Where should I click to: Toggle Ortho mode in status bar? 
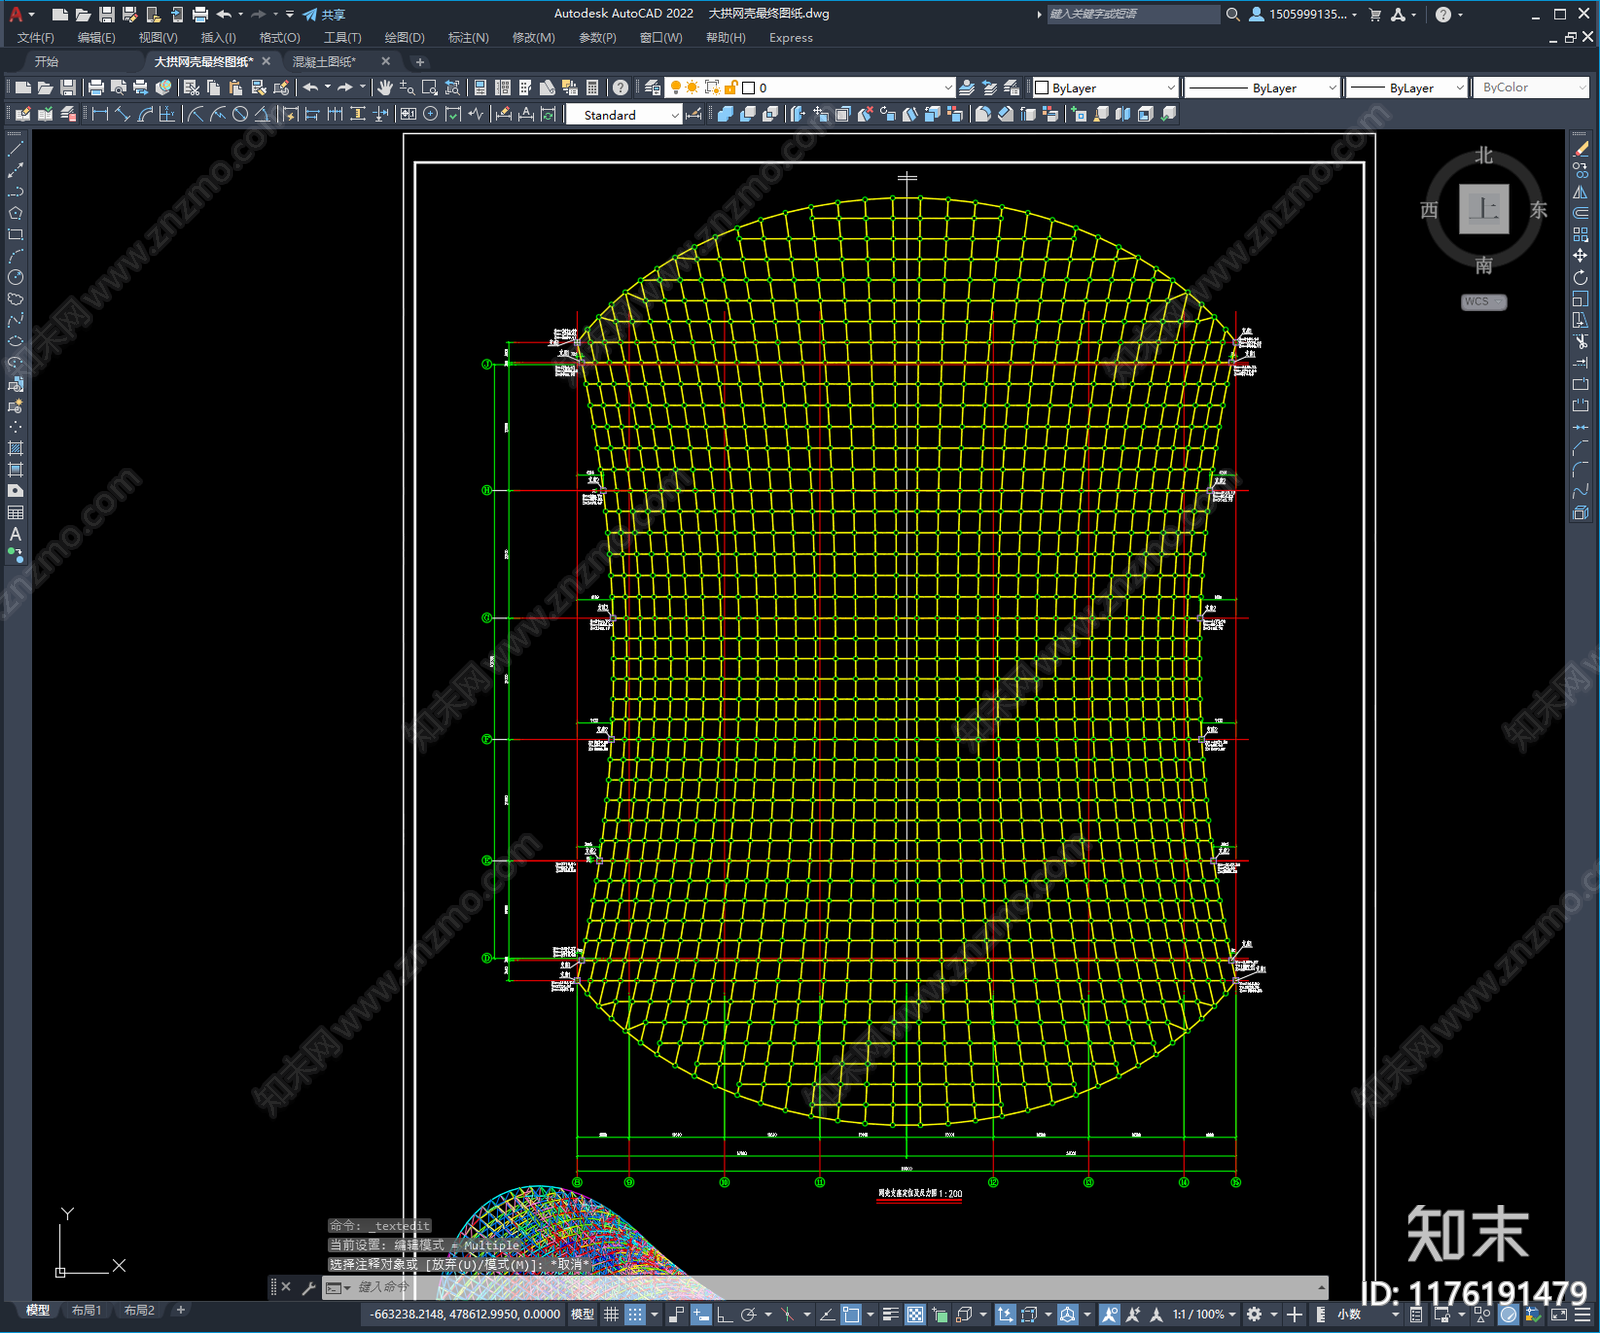click(x=725, y=1314)
